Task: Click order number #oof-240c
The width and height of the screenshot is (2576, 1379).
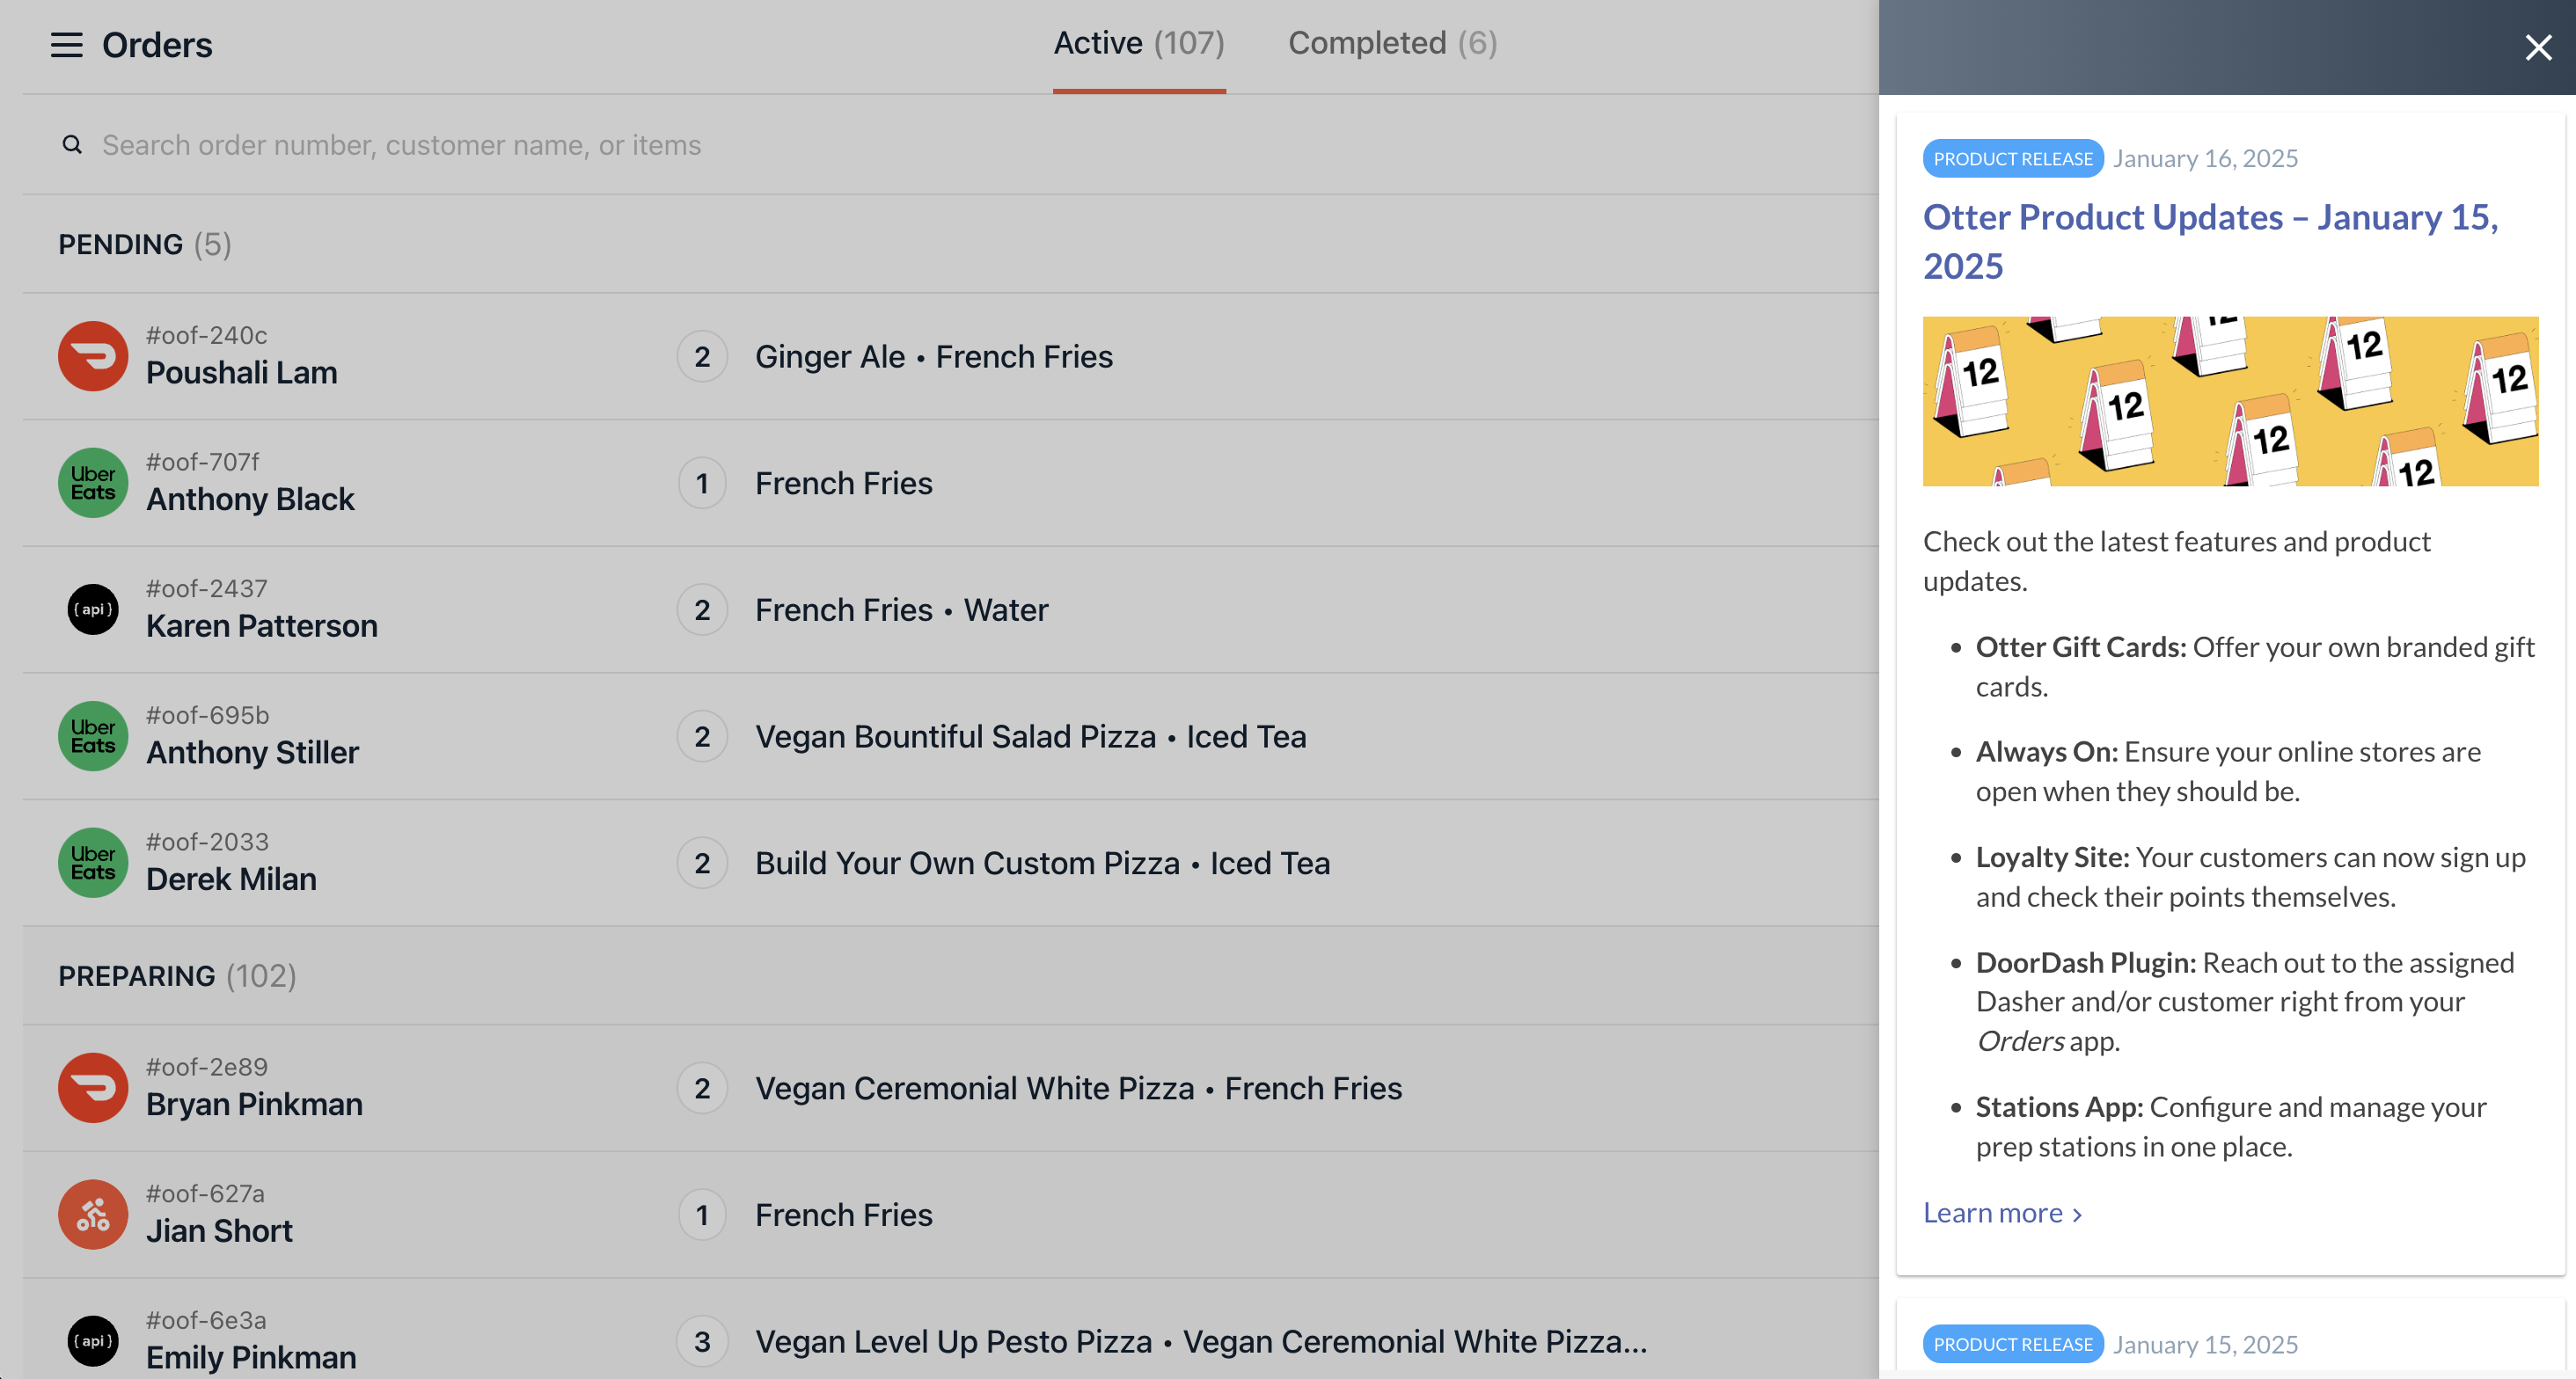Action: pos(206,335)
